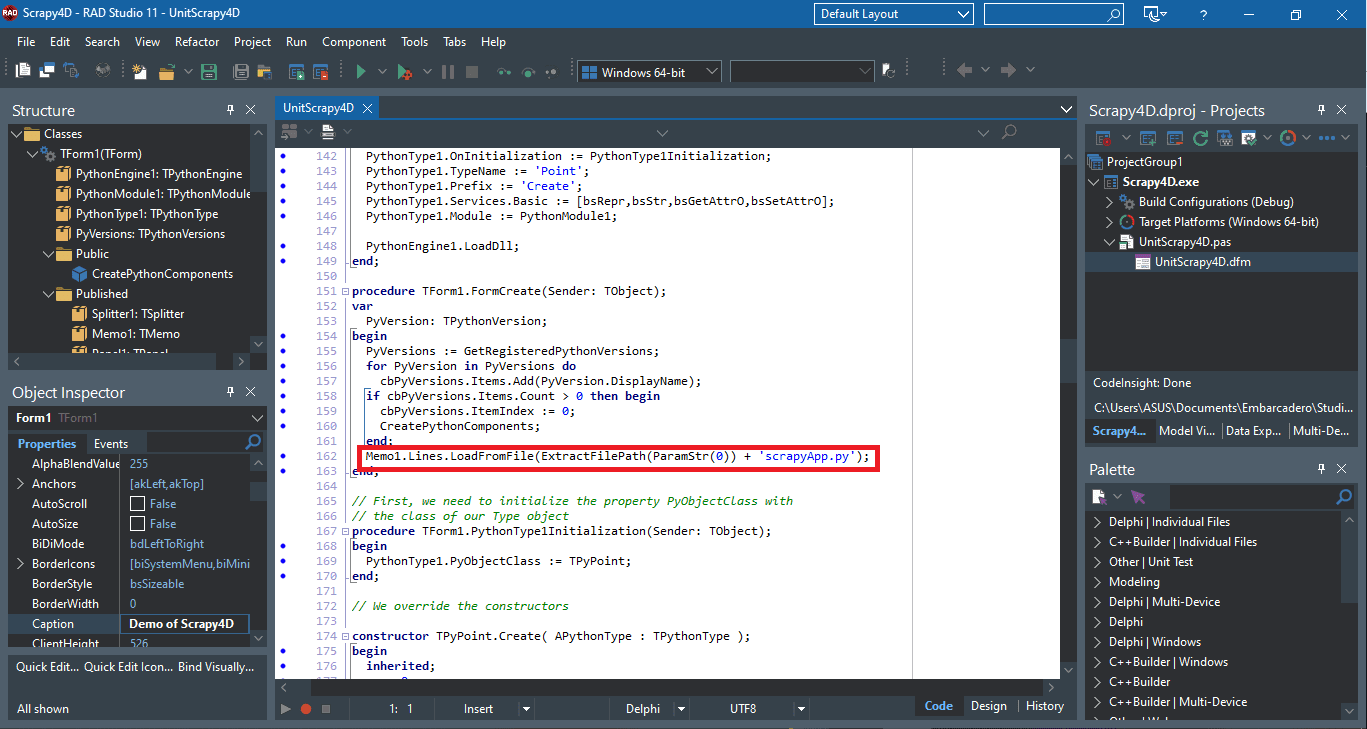Click the Stop program square icon
The image size is (1367, 729).
pos(472,71)
